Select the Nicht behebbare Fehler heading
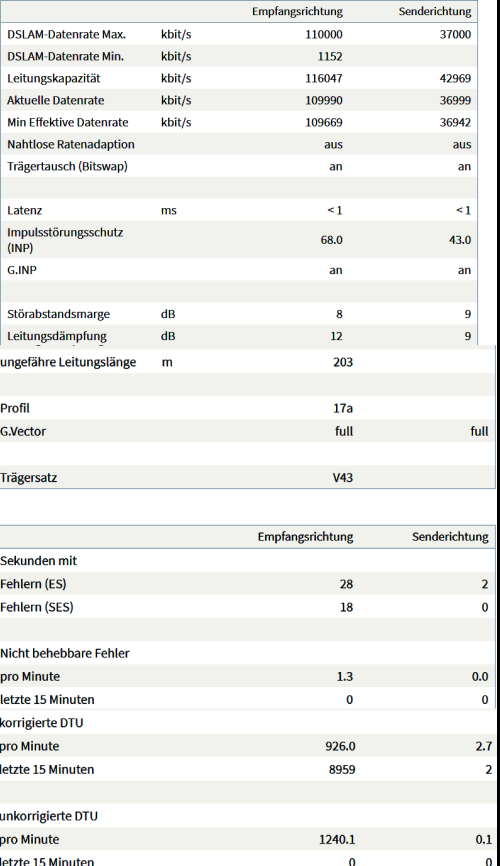 click(65, 653)
